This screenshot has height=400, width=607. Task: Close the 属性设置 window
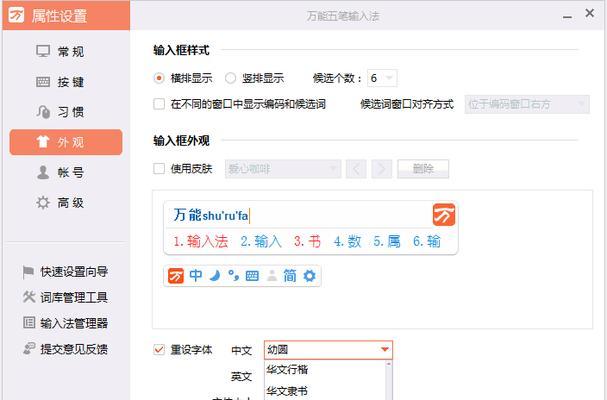pyautogui.click(x=590, y=13)
